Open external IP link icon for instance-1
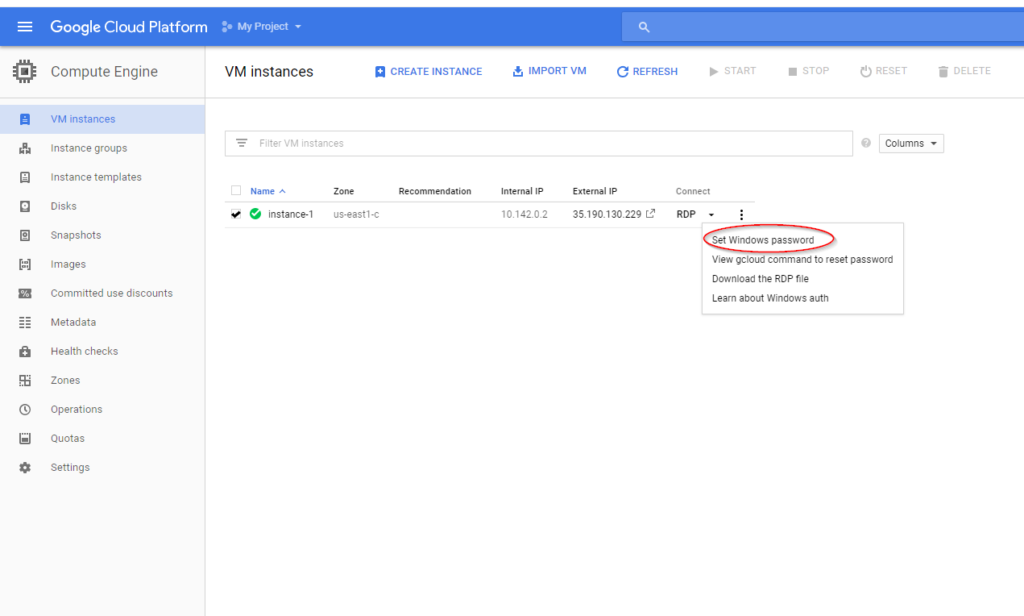This screenshot has height=616, width=1024. coord(650,214)
